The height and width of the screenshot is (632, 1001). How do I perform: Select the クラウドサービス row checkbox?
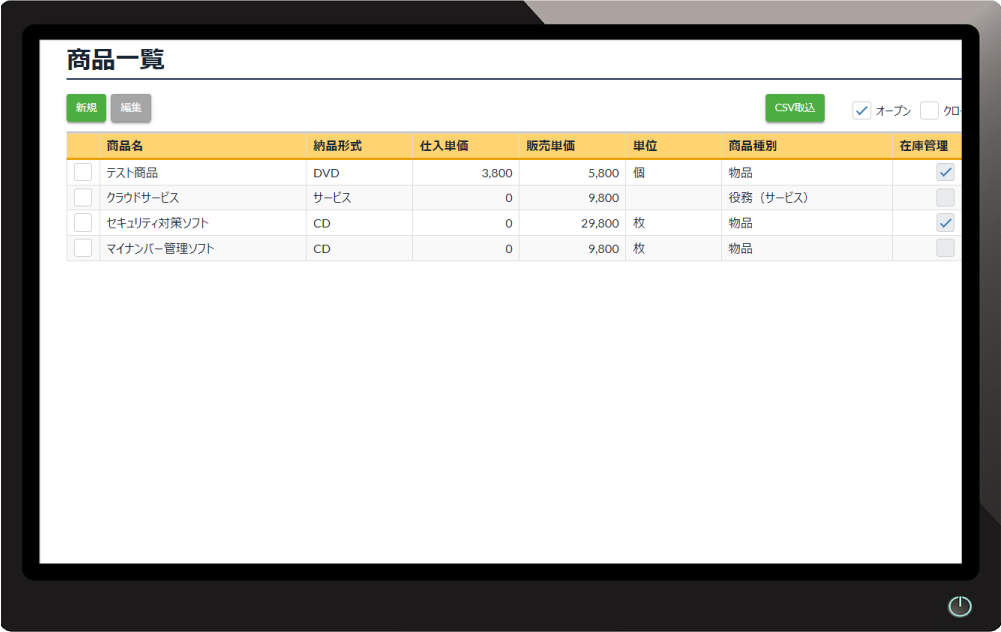[x=83, y=198]
